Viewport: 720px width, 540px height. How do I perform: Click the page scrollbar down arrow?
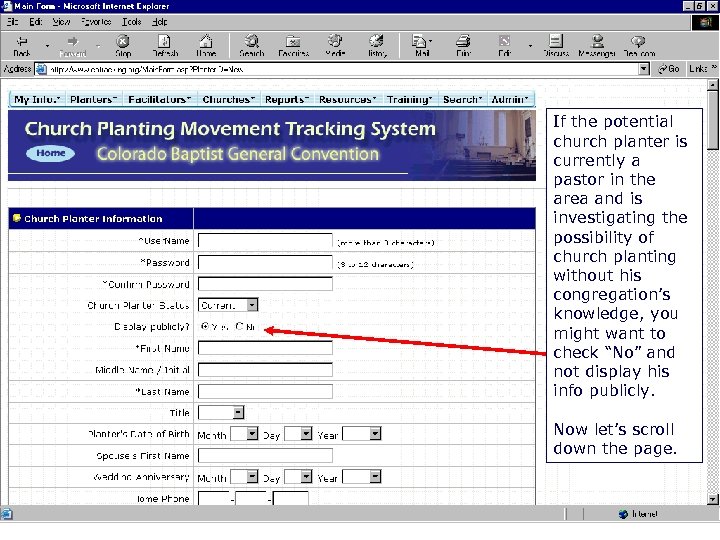(x=712, y=499)
